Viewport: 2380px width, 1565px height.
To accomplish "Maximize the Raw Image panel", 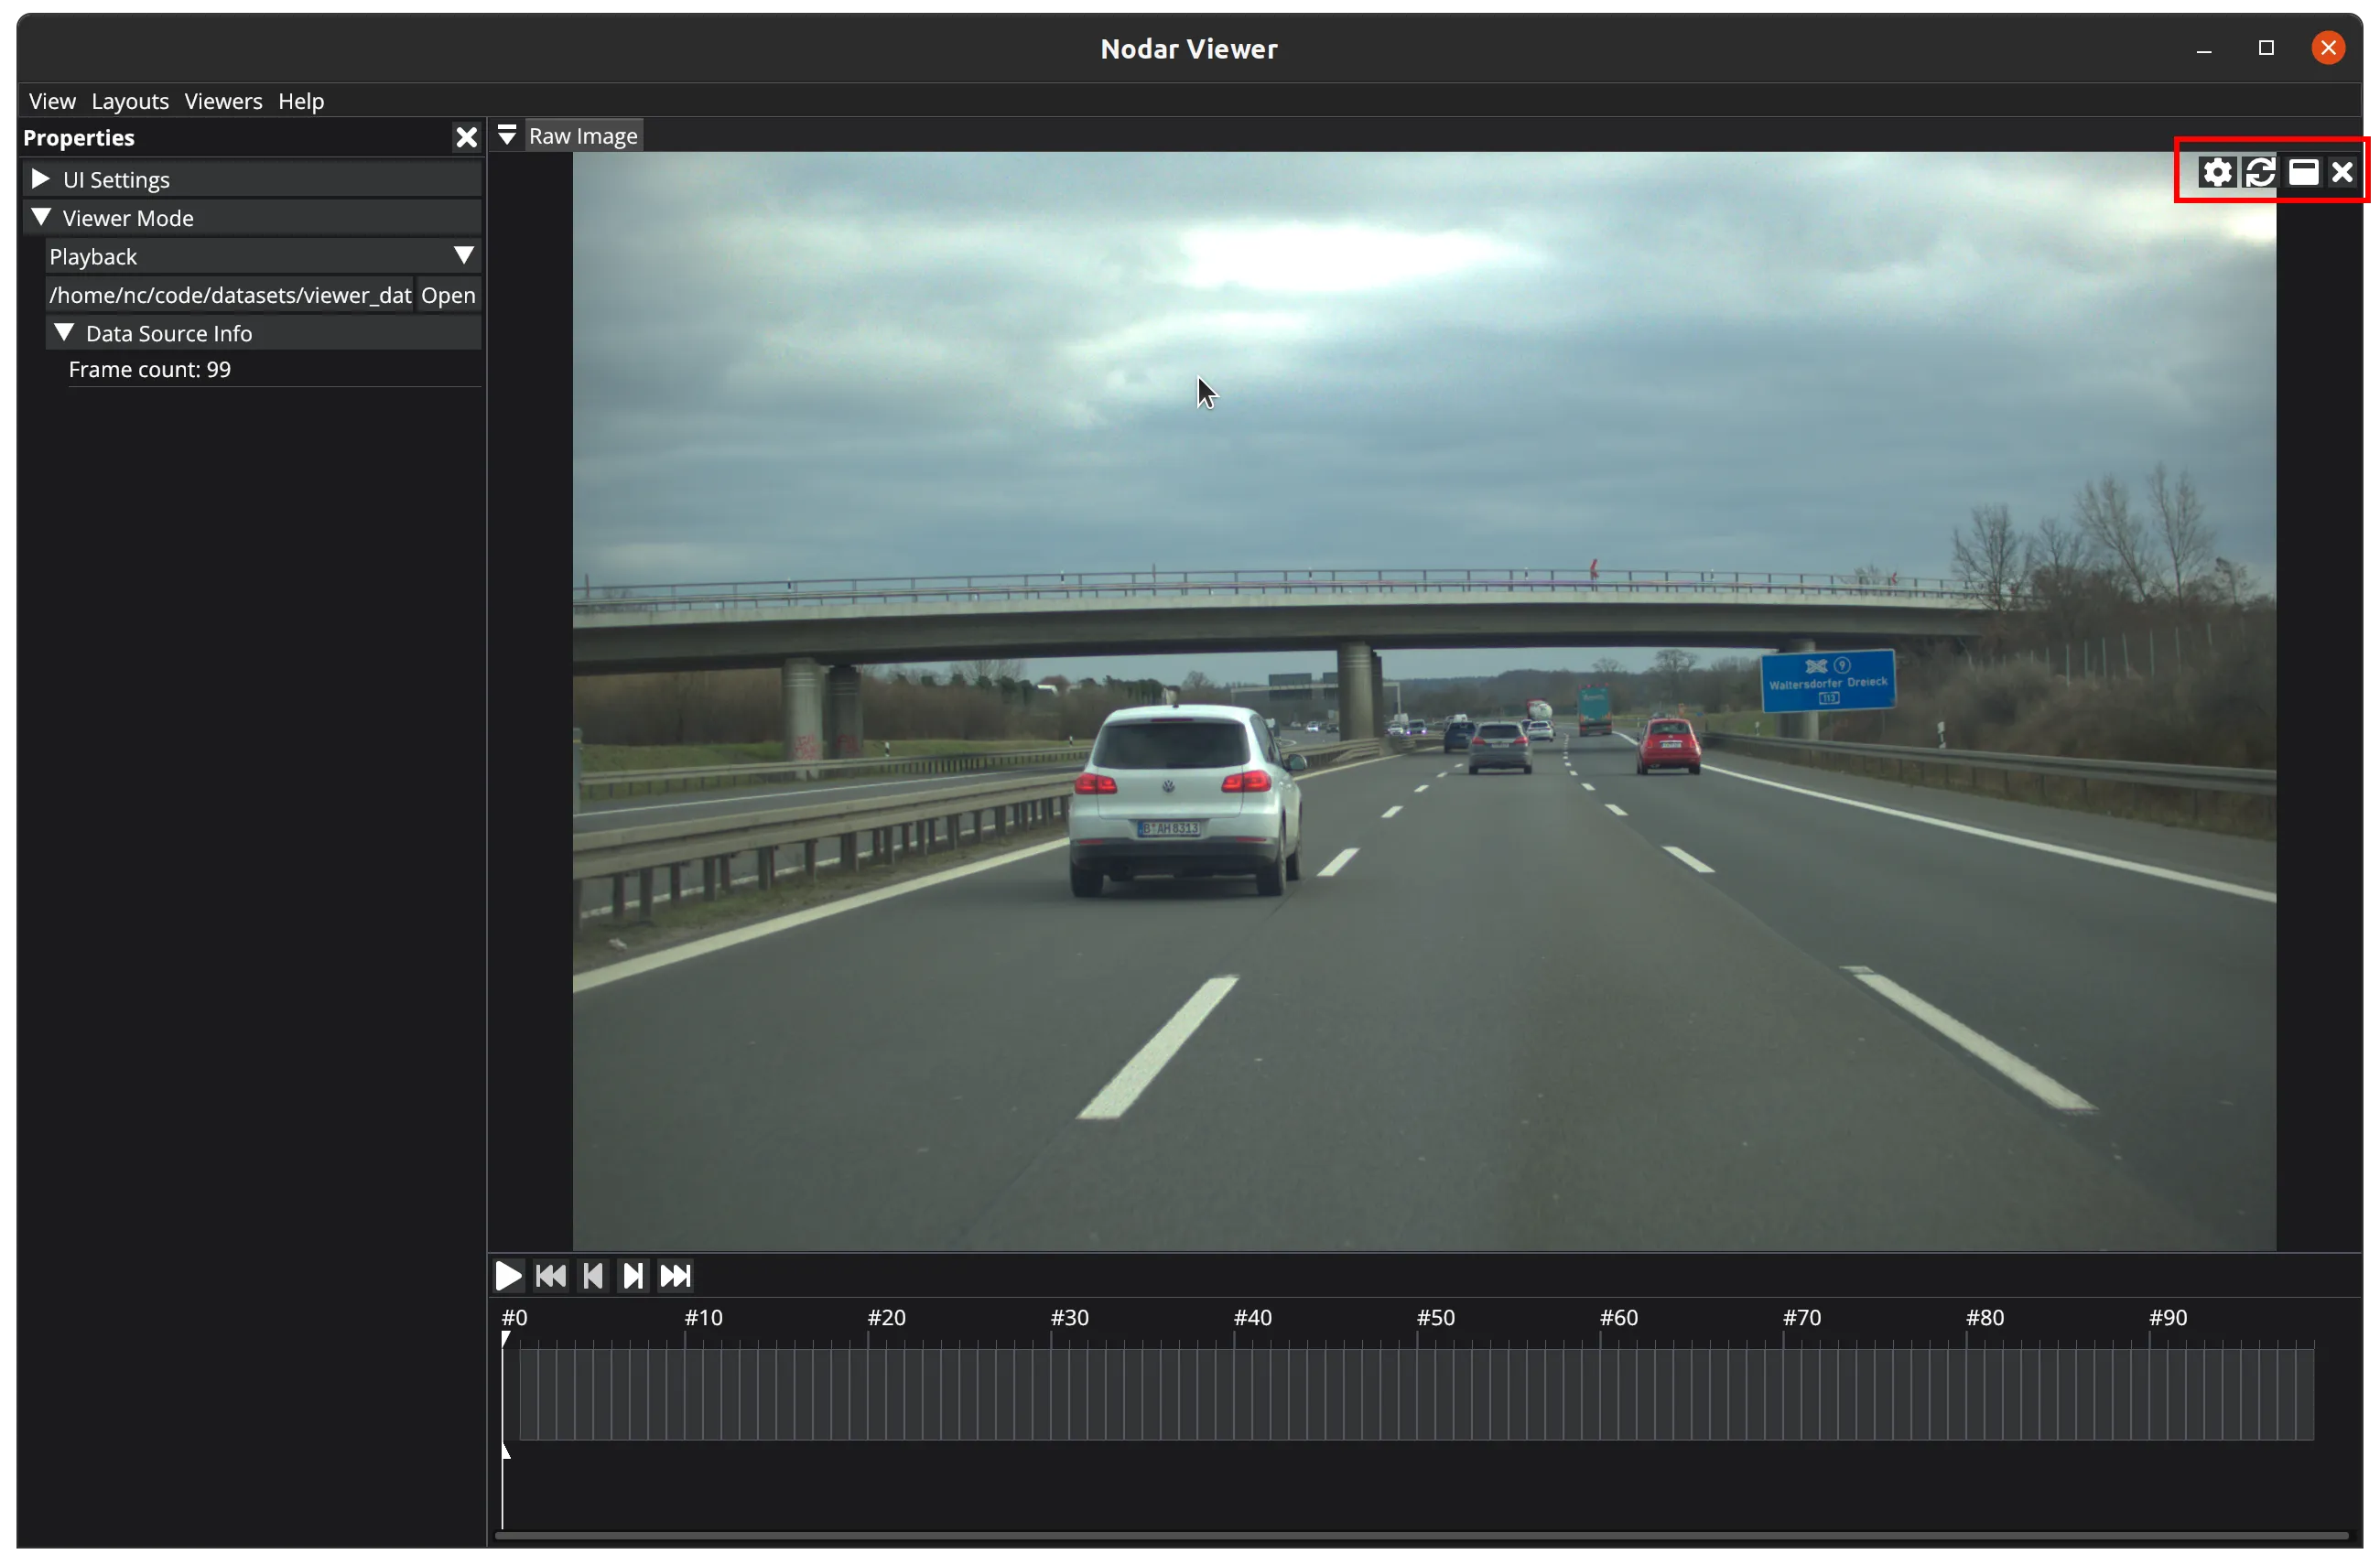I will [x=2303, y=173].
